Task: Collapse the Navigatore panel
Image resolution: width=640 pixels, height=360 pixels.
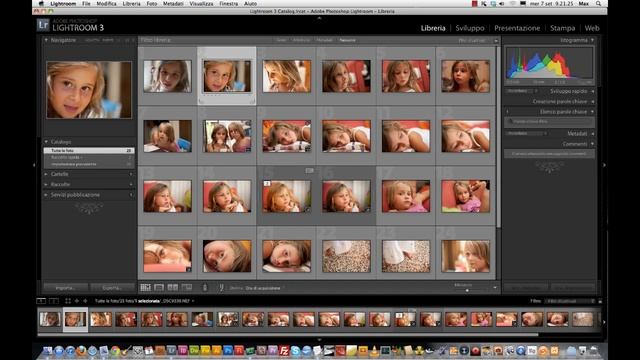Action: click(46, 40)
